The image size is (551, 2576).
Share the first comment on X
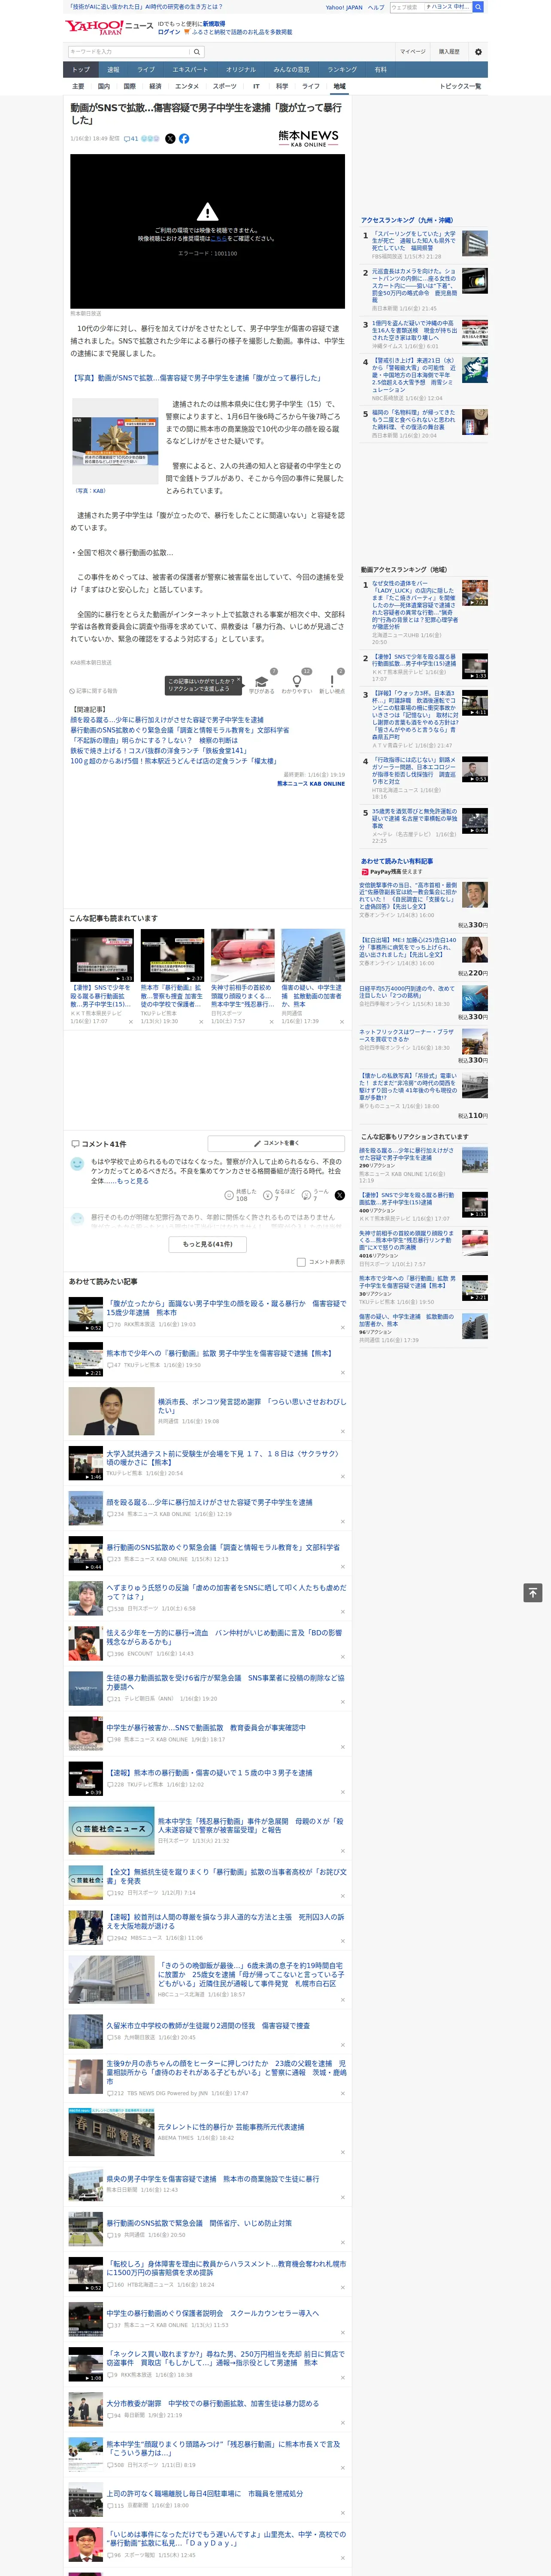click(340, 1195)
